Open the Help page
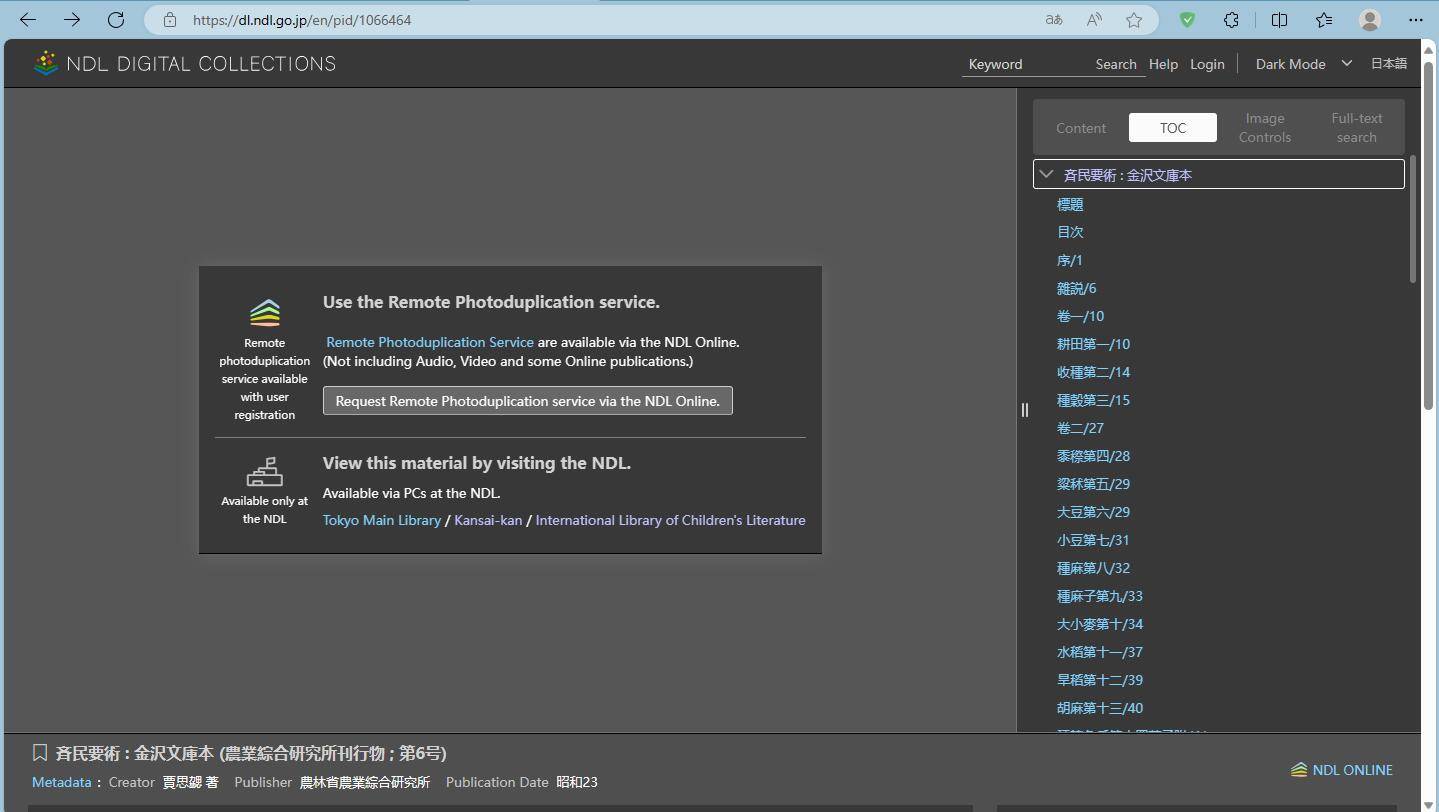This screenshot has width=1439, height=812. click(x=1163, y=64)
